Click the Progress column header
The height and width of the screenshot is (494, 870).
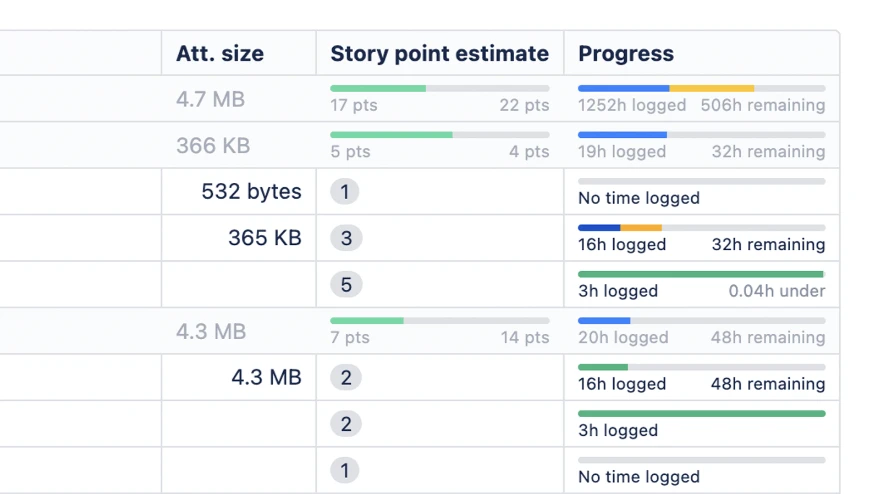point(626,54)
